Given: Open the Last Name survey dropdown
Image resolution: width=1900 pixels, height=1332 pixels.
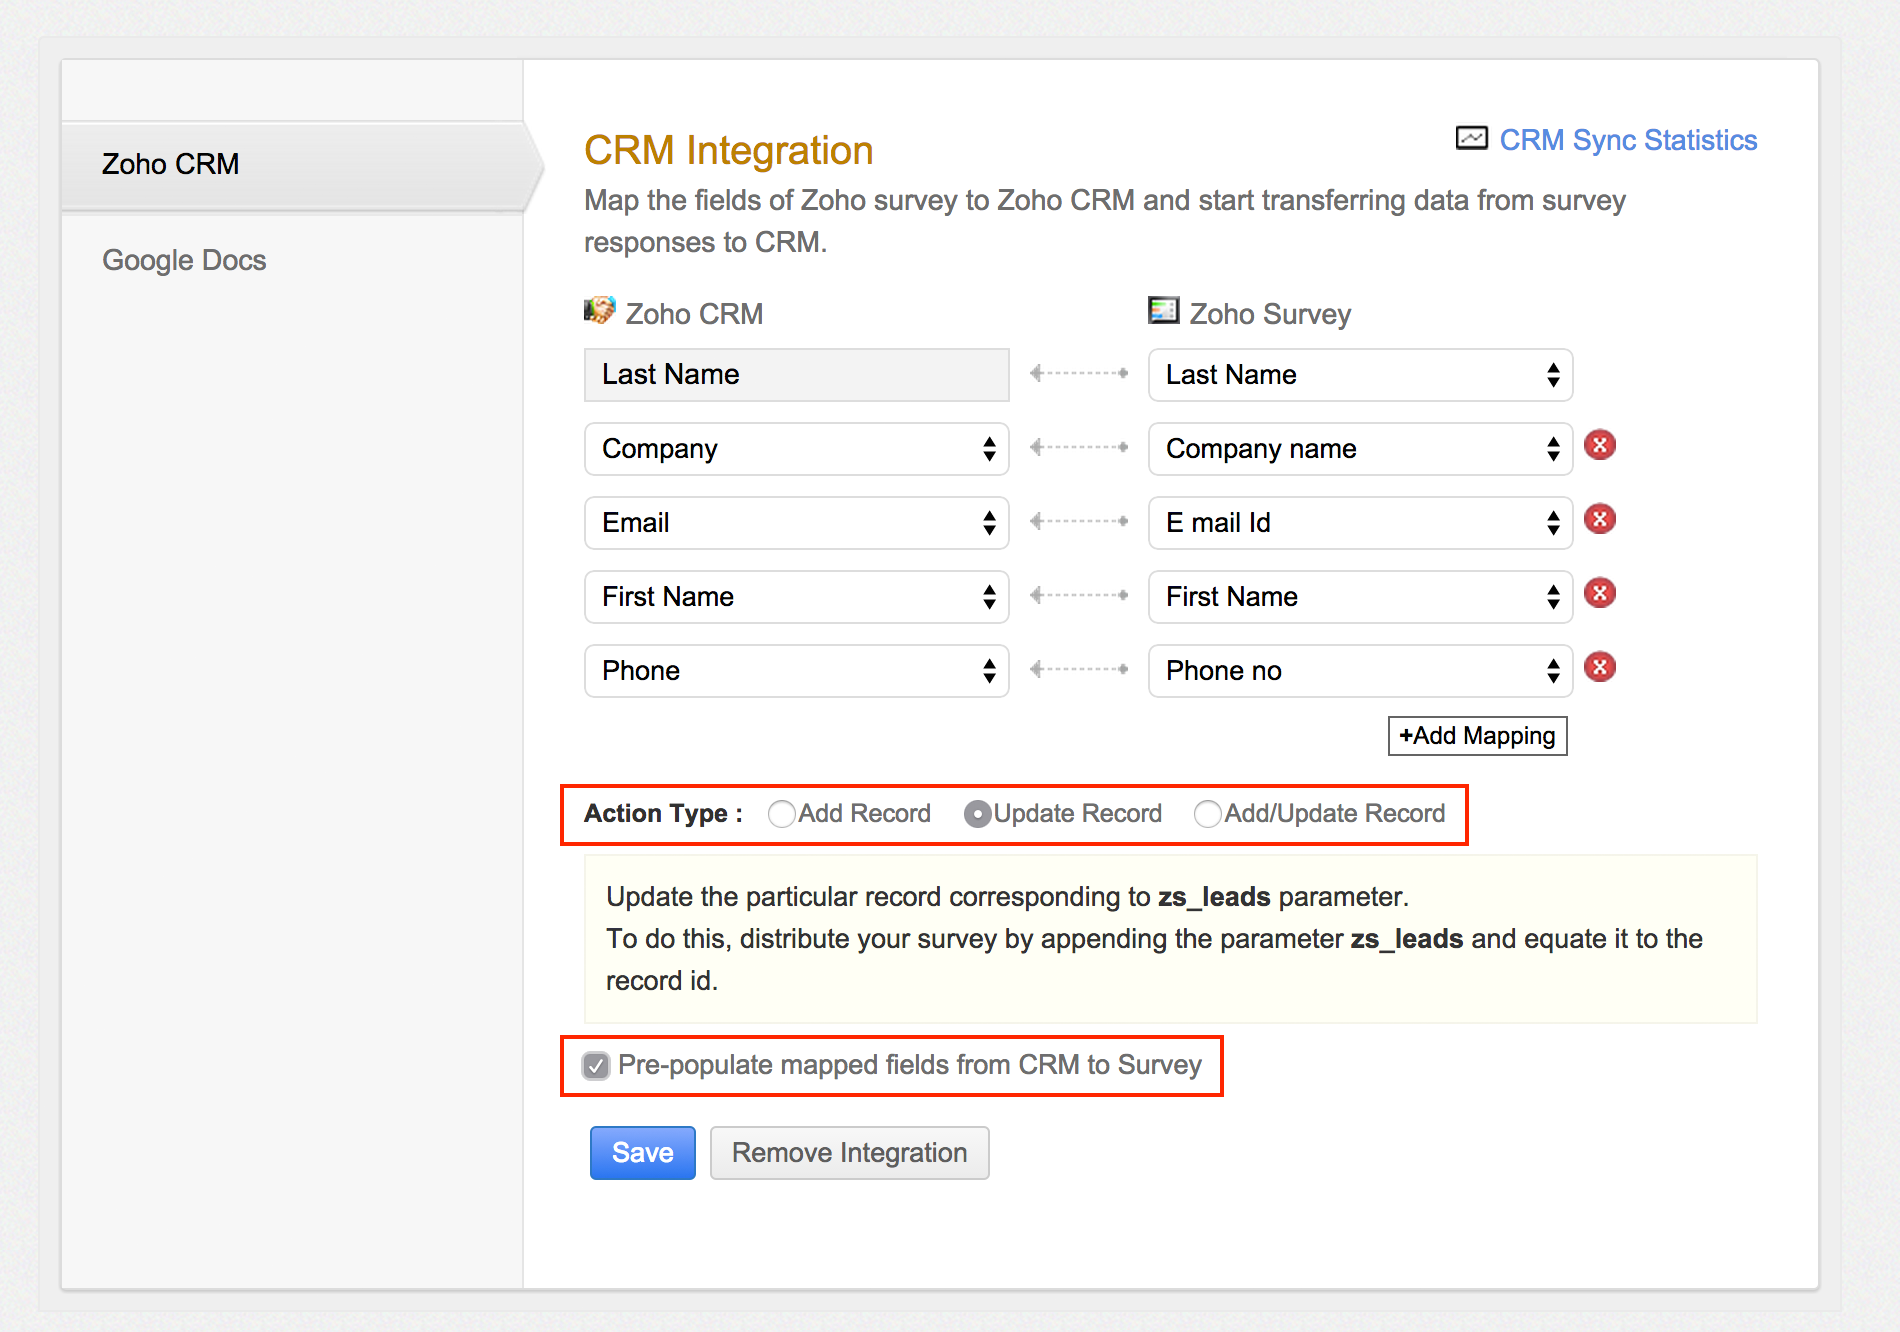Looking at the screenshot, I should (1360, 375).
